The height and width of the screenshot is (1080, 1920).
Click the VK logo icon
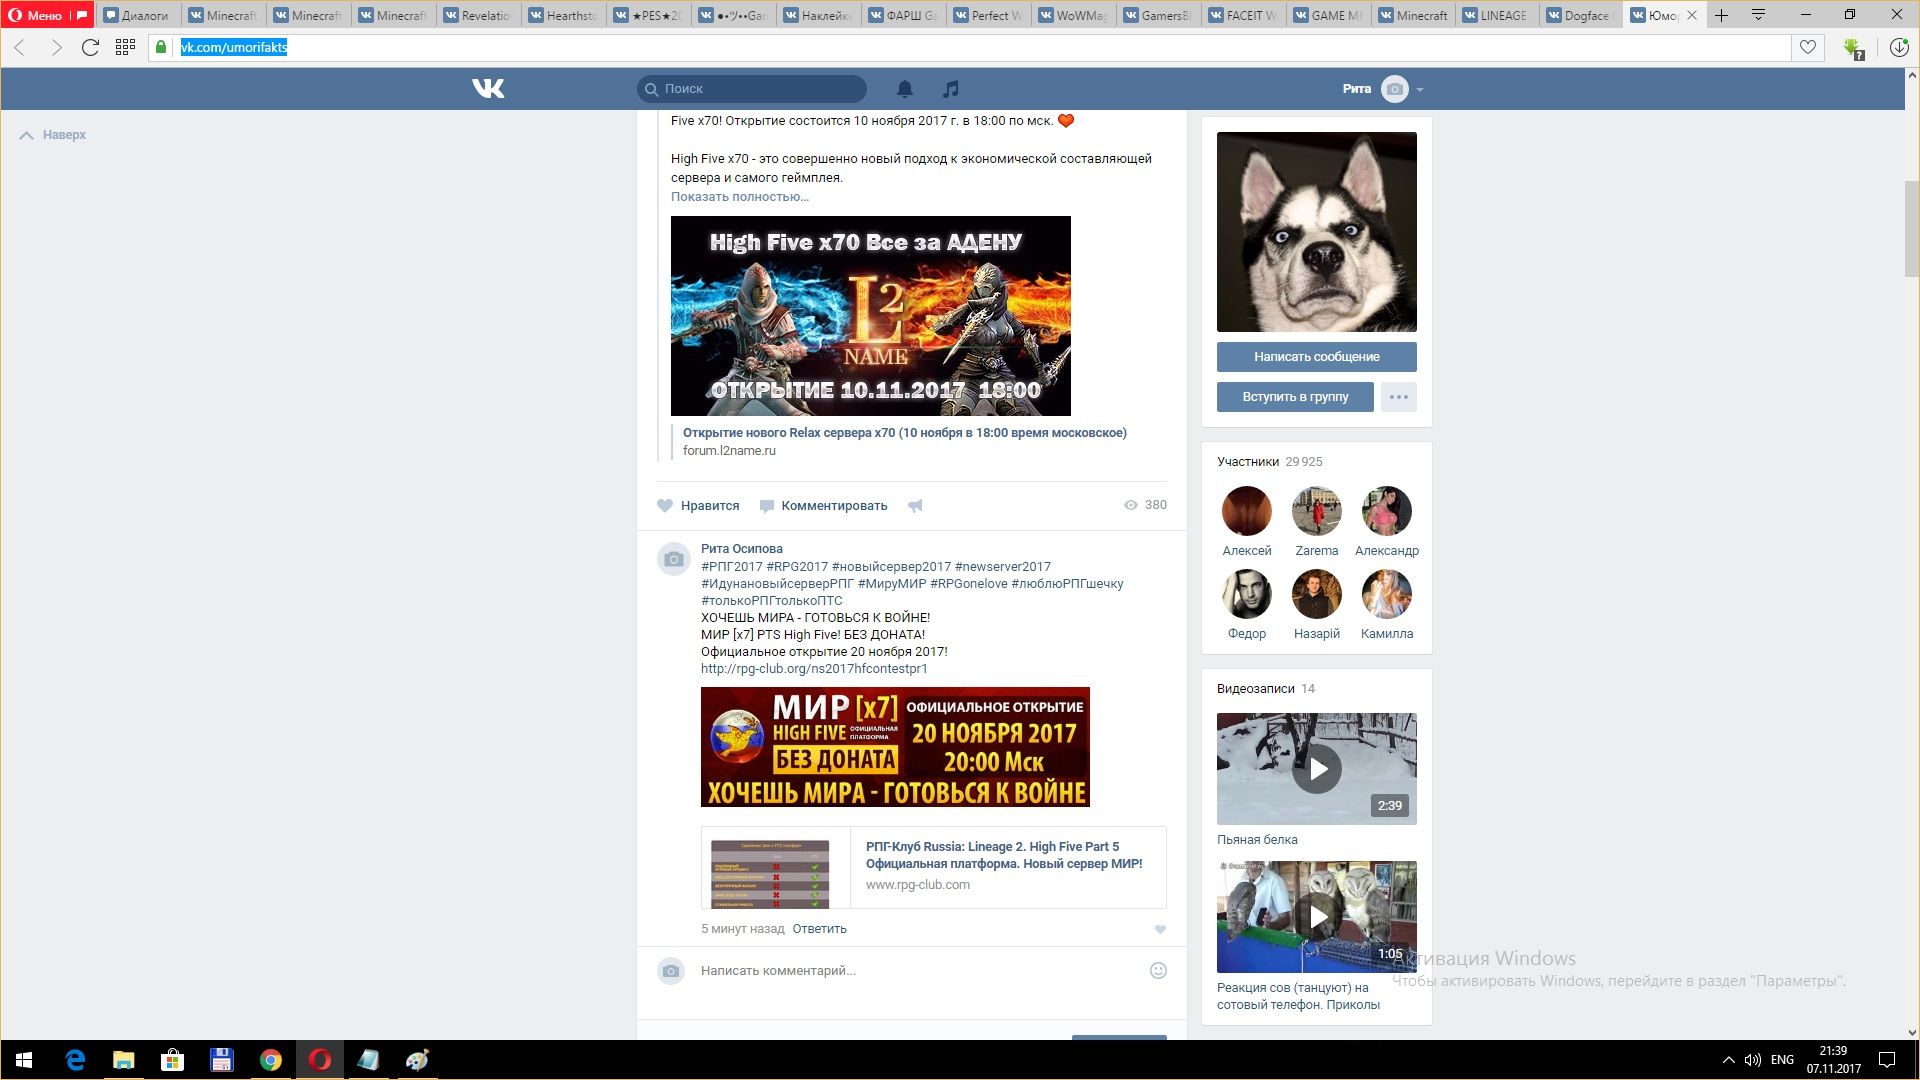click(488, 89)
